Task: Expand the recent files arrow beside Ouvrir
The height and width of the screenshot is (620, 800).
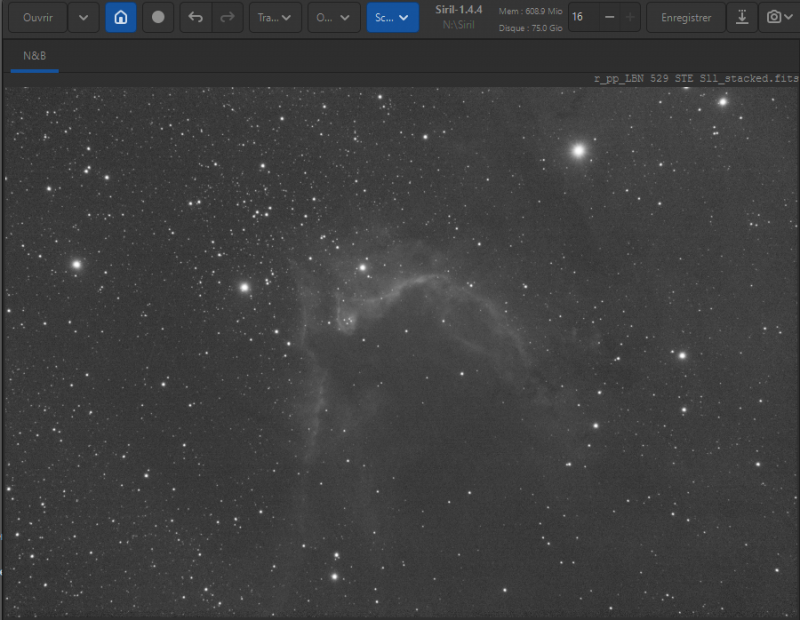Action: click(x=84, y=17)
